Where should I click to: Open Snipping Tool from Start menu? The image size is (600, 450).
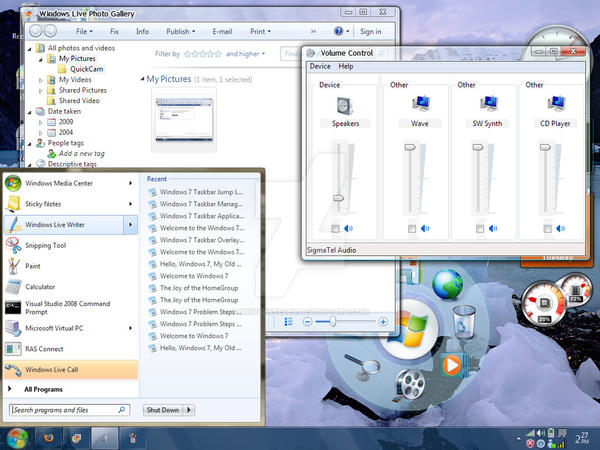(71, 245)
